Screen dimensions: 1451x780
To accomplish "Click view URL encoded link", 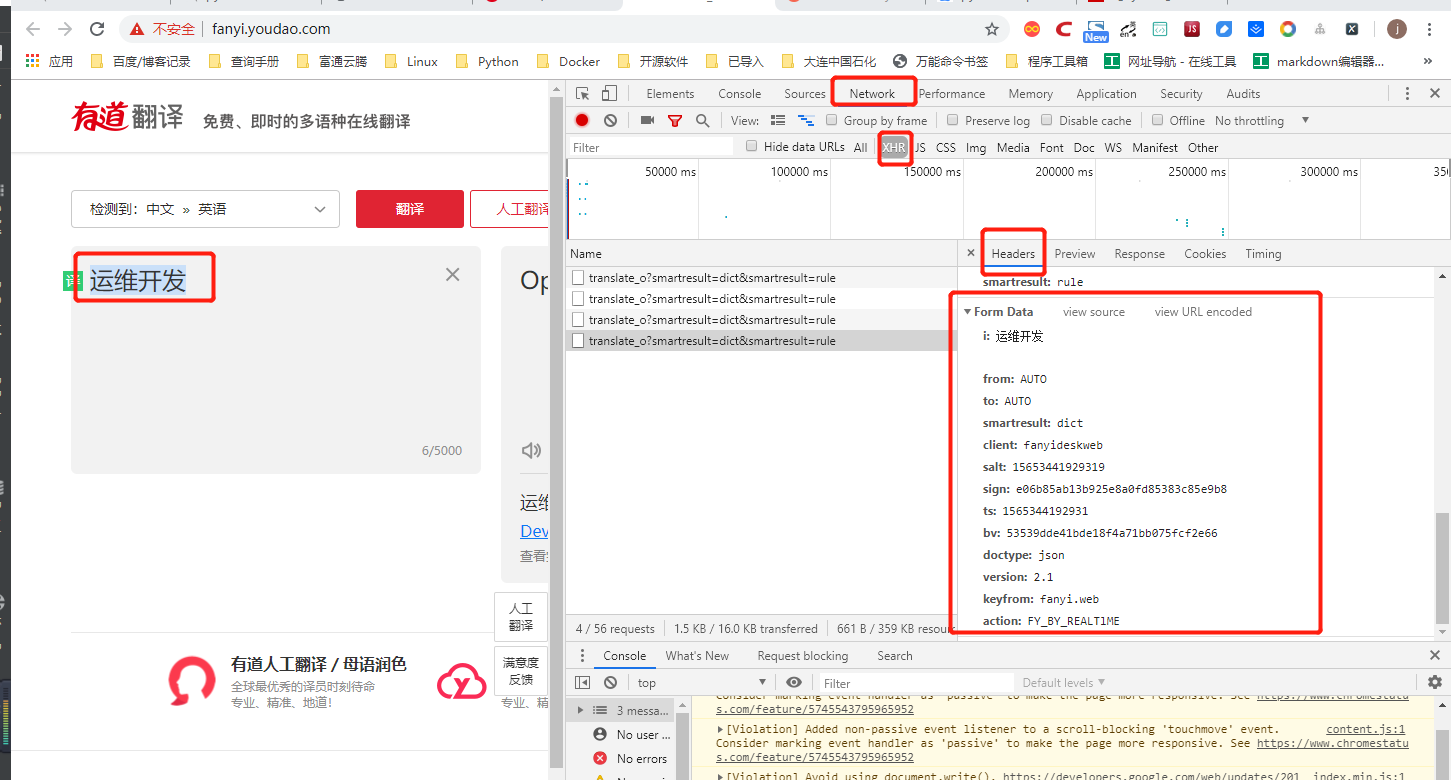I will 1203,312.
